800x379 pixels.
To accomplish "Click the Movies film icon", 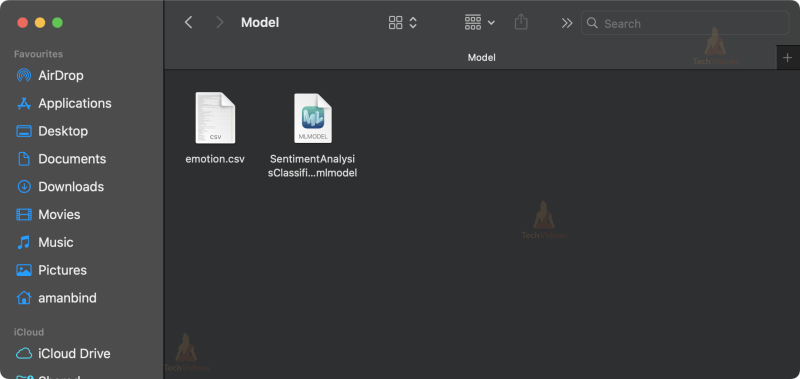I will click(x=23, y=215).
